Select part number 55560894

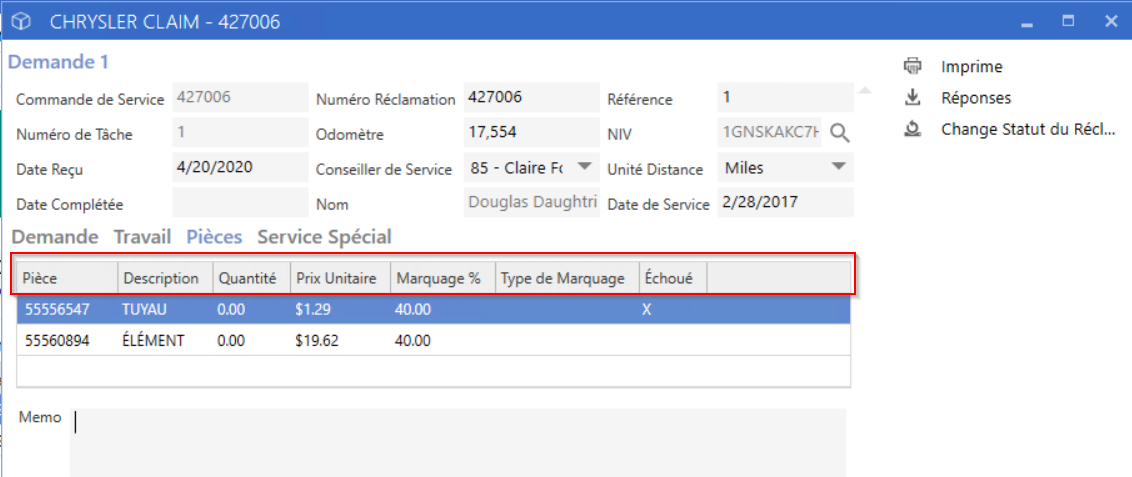(57, 341)
